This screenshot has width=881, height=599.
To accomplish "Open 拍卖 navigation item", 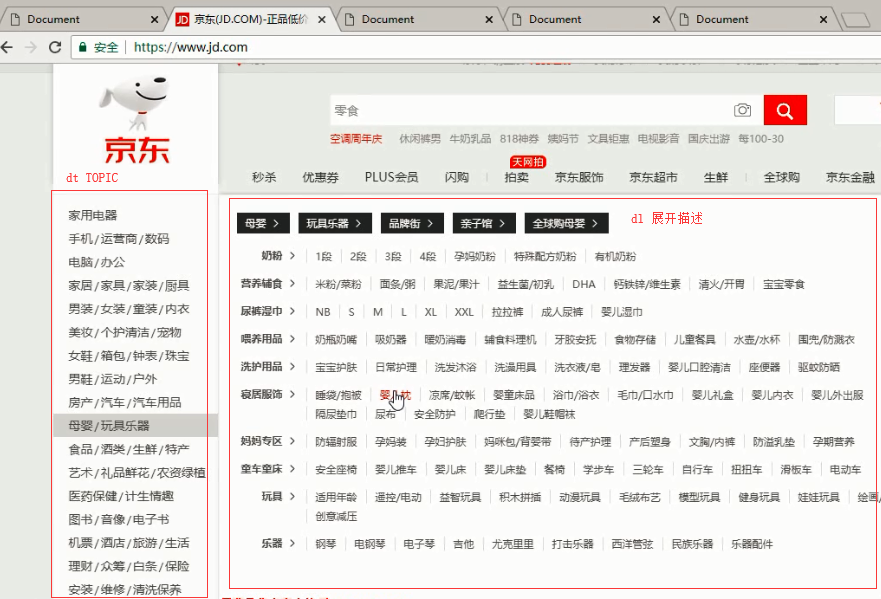I will coord(516,178).
